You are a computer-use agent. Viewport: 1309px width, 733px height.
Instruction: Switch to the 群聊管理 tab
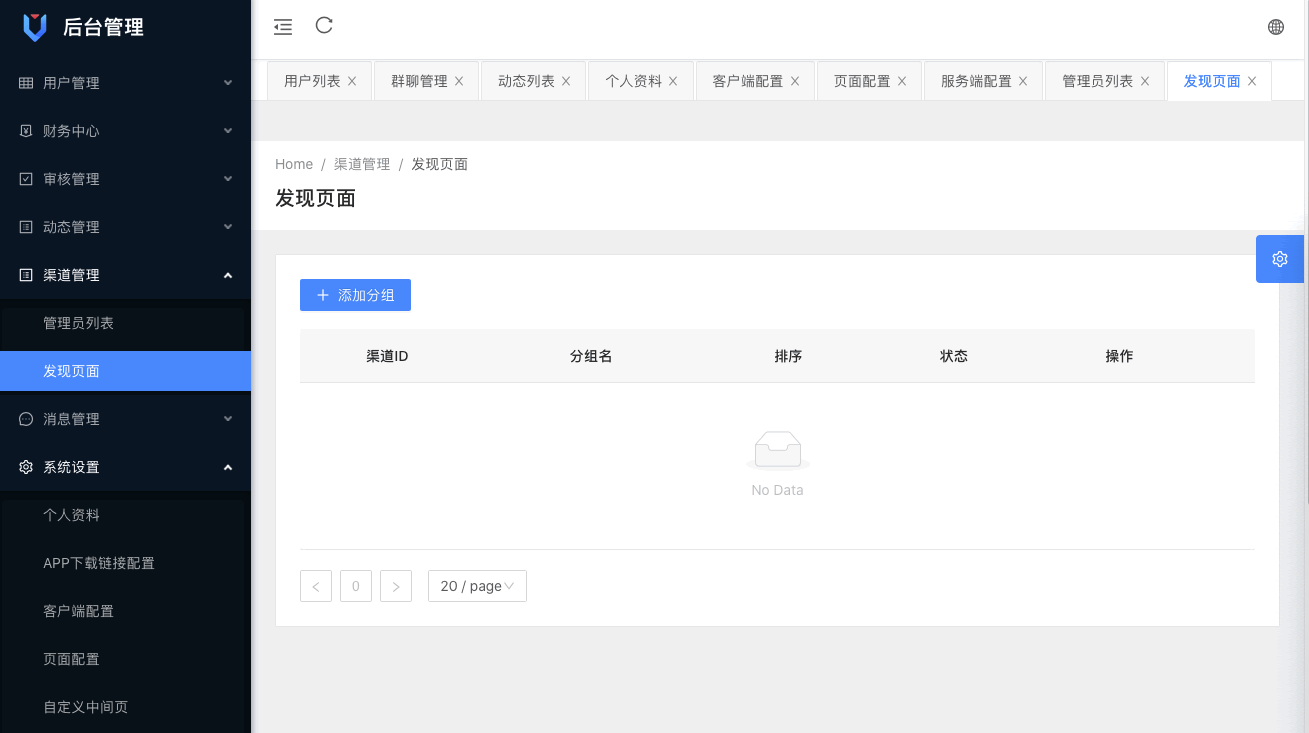419,82
